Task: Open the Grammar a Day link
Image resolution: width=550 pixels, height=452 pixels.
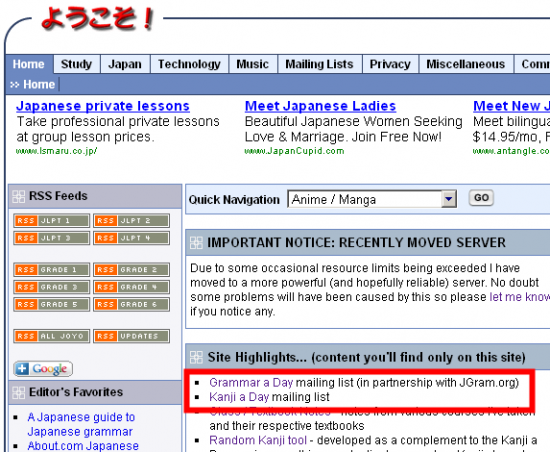Action: point(251,382)
